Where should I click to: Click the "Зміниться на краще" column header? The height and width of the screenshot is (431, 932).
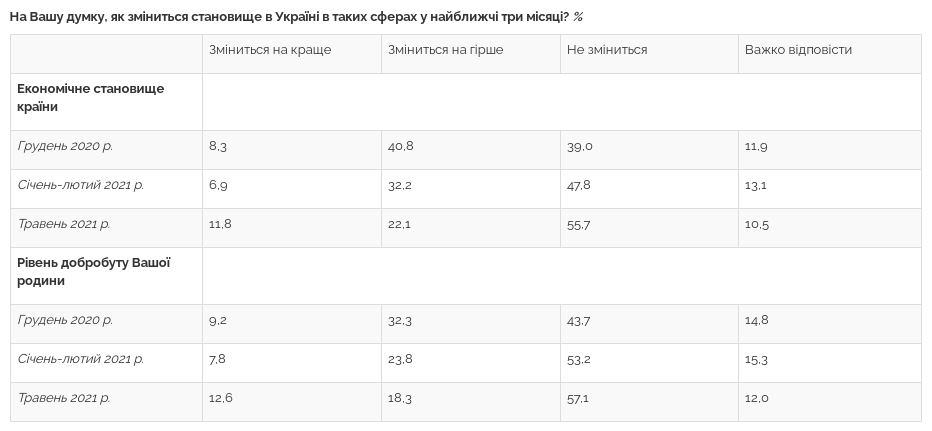pos(269,50)
